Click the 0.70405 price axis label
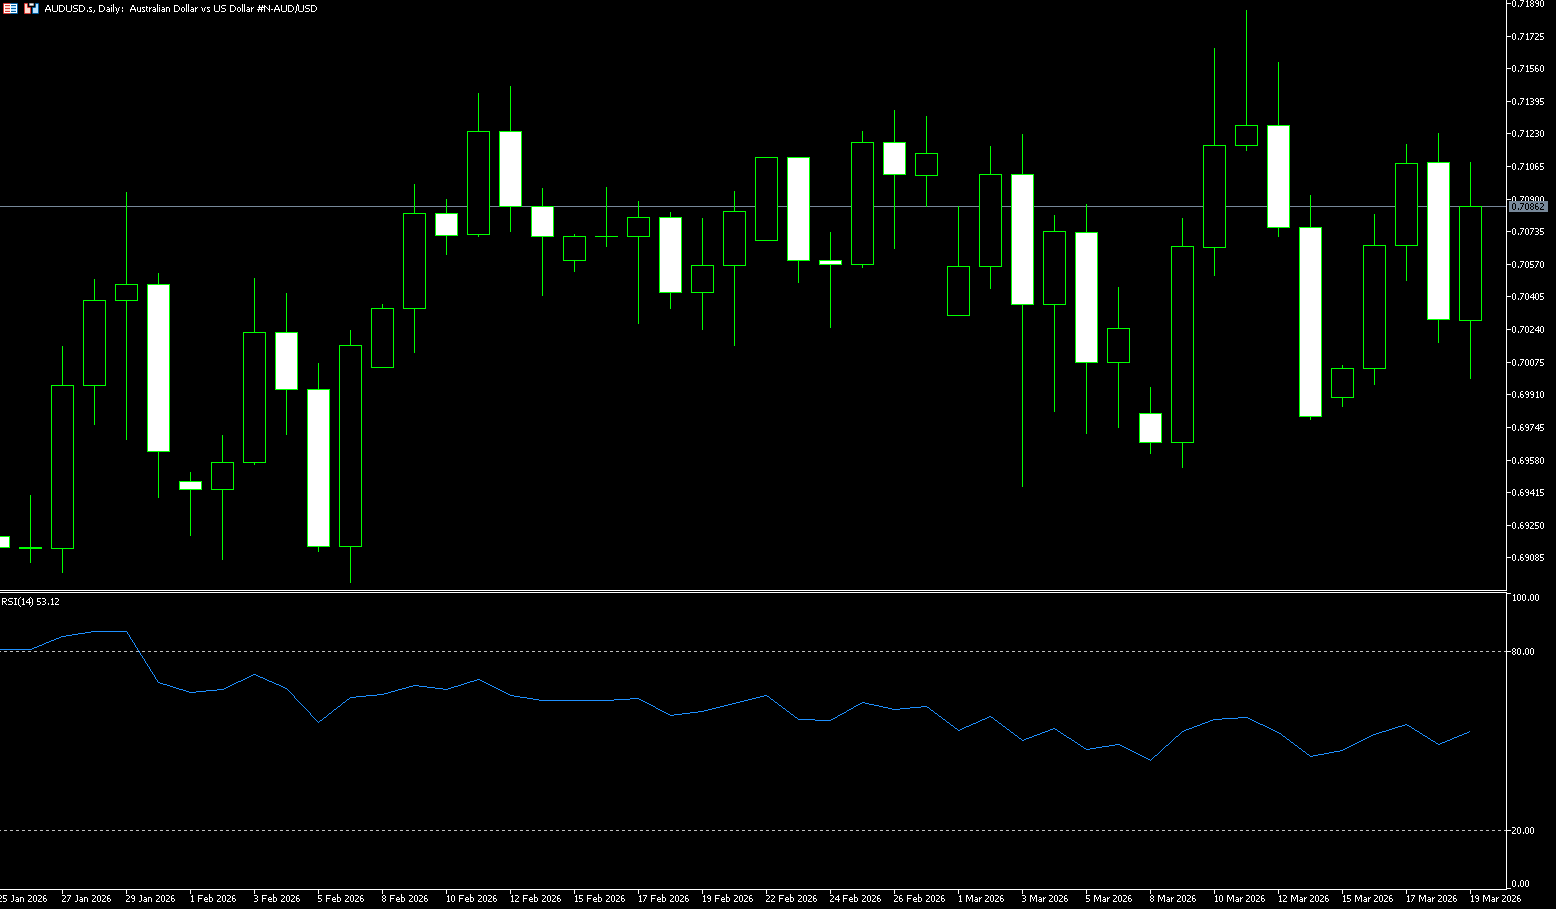This screenshot has height=909, width=1556. point(1528,297)
